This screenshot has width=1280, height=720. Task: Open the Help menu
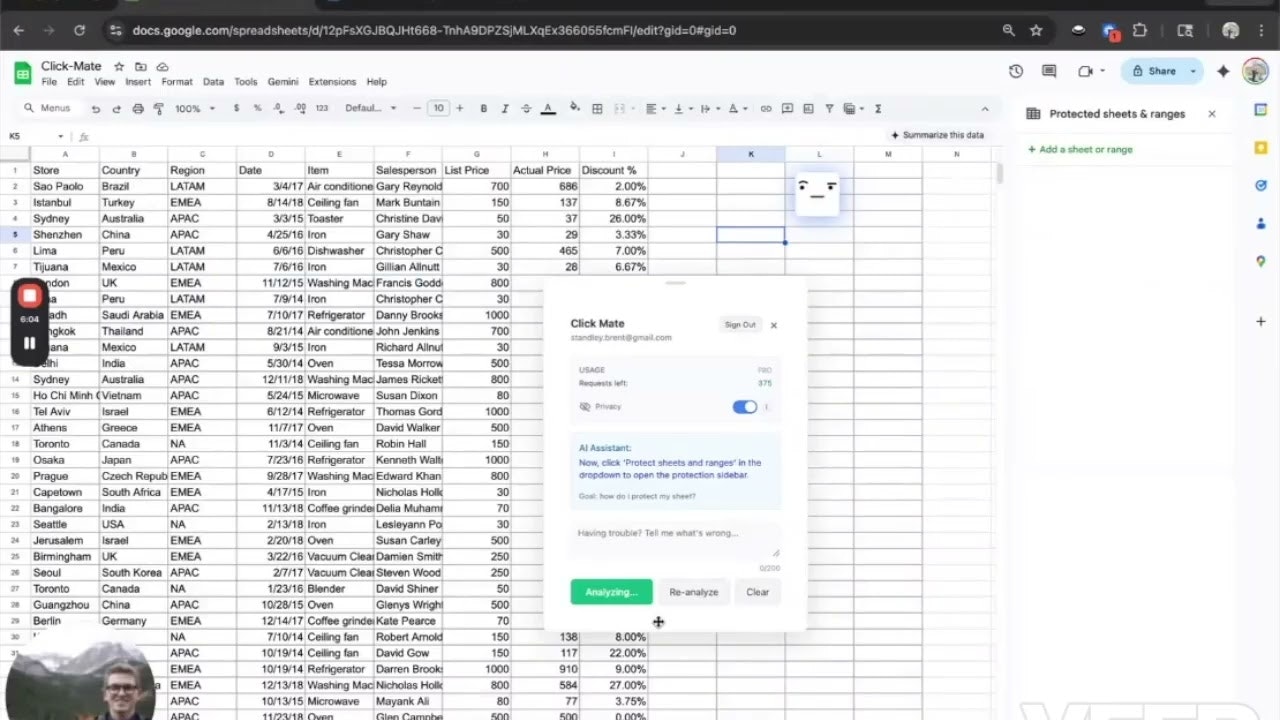[x=376, y=82]
